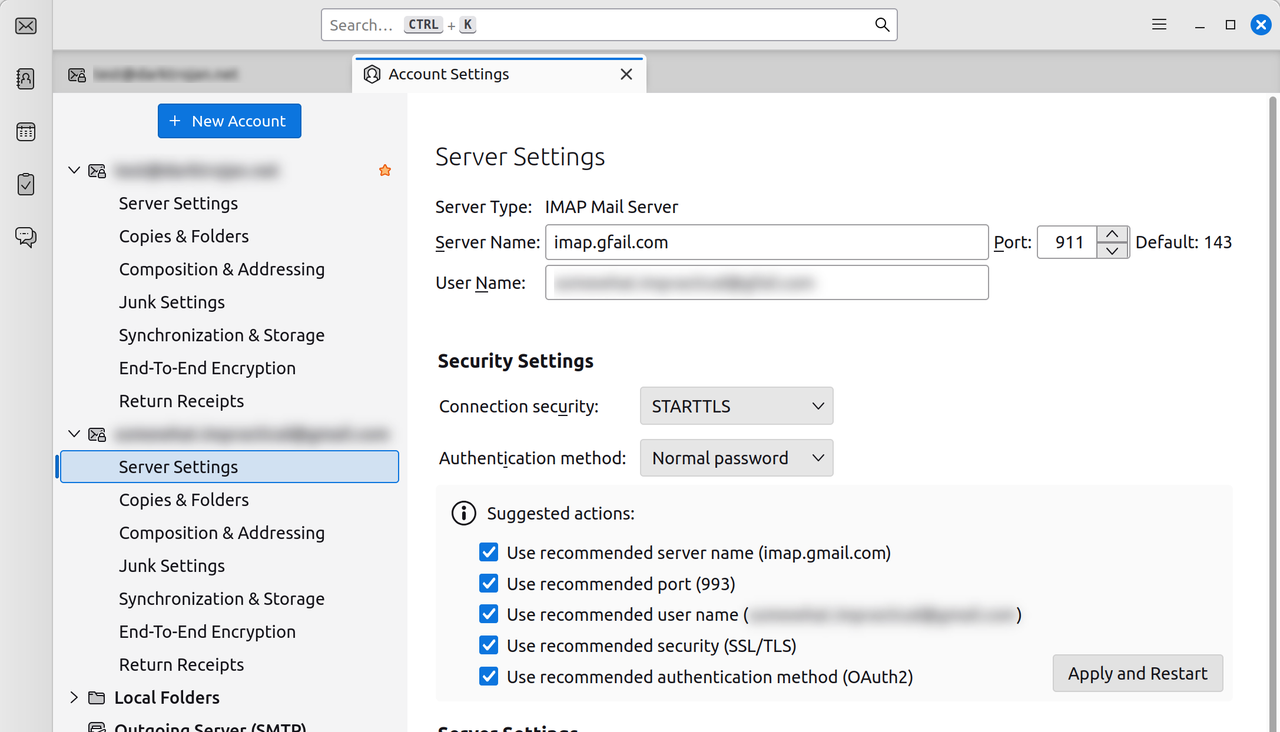The width and height of the screenshot is (1280, 732).
Task: Open the Mail space envelope icon
Action: click(26, 25)
